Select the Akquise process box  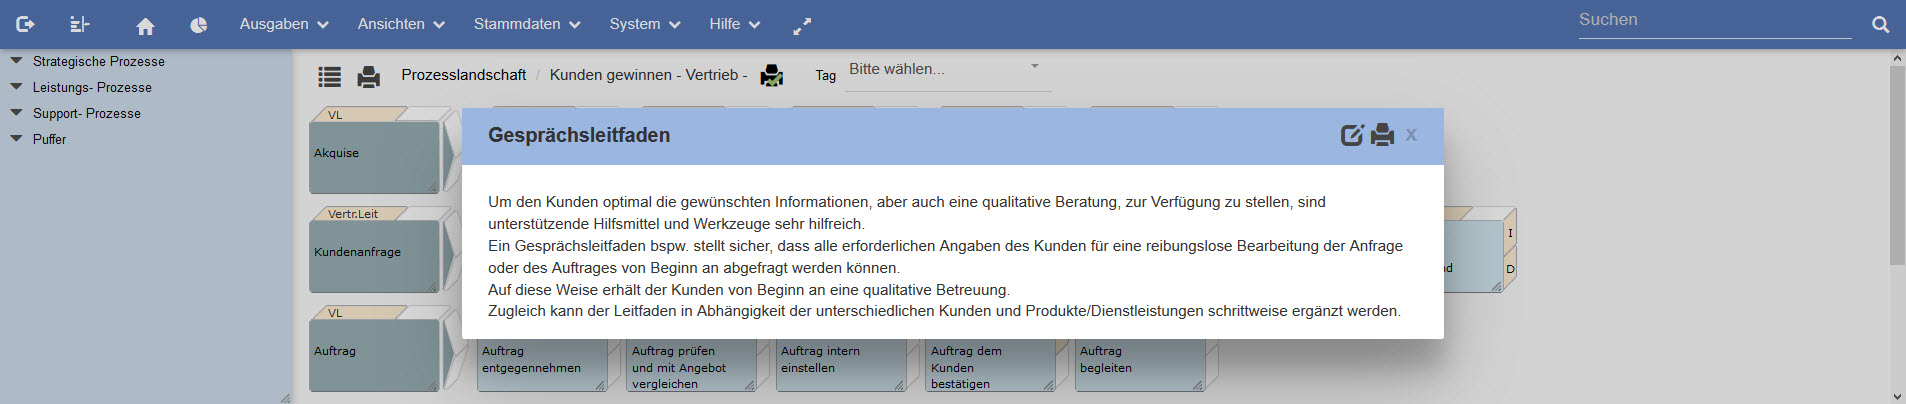coord(374,155)
